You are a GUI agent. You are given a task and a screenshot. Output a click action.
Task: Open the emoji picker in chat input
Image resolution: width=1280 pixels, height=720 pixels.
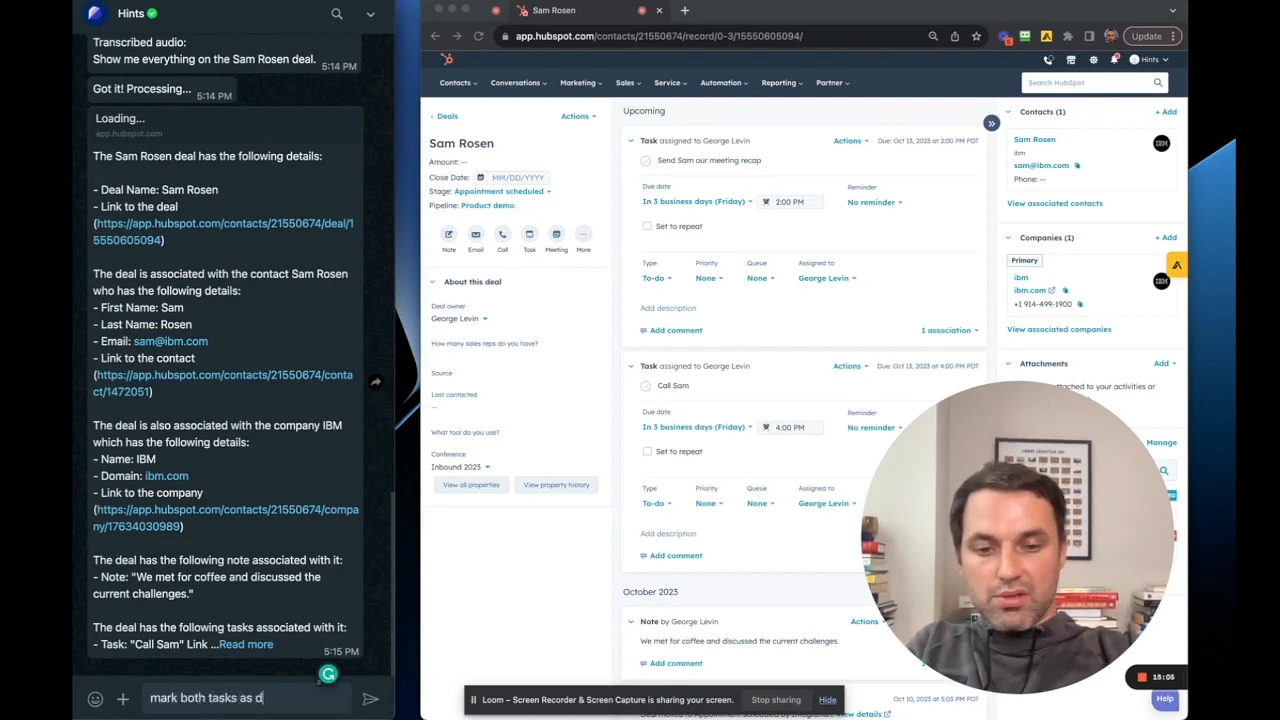point(95,699)
